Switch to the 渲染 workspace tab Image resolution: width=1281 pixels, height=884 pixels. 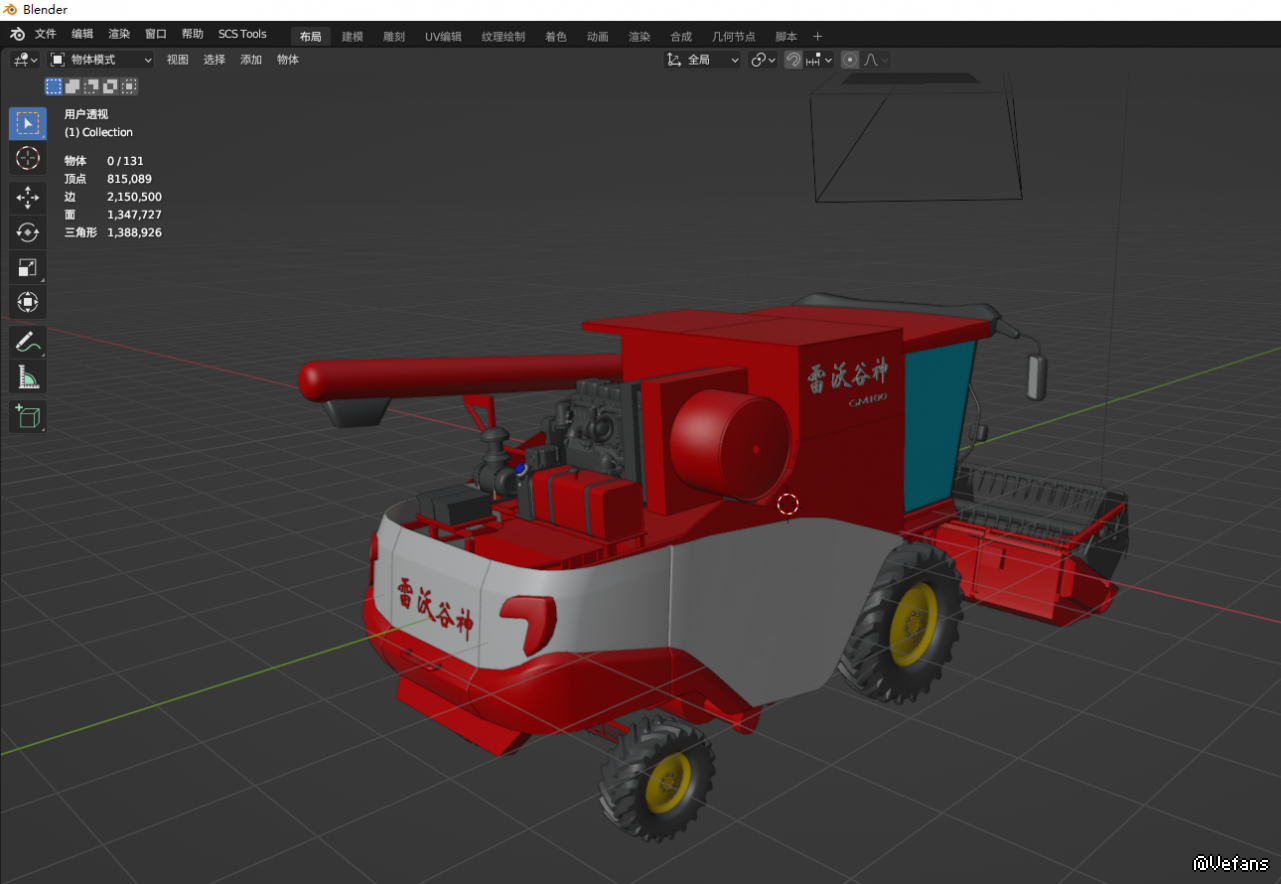click(x=639, y=37)
